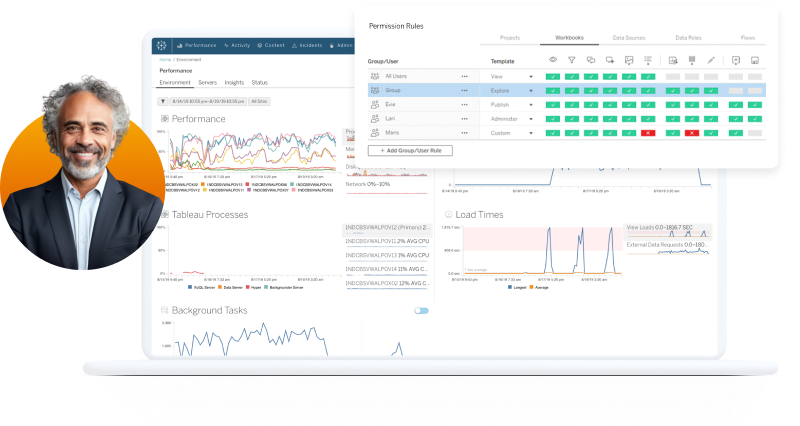800x426 pixels.
Task: Click the filter icon beside the date range
Action: point(163,101)
